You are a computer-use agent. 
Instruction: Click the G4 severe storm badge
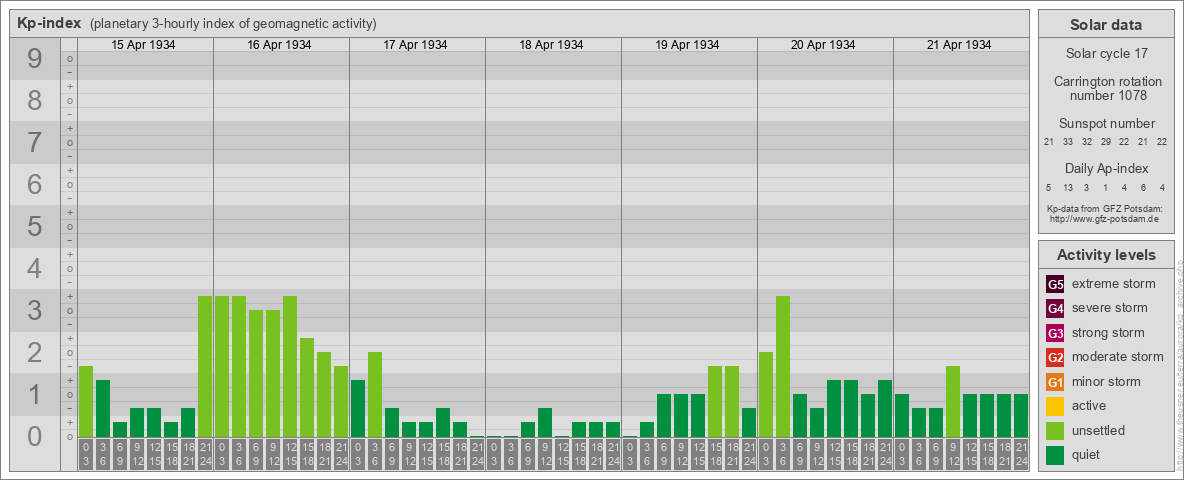[1055, 309]
